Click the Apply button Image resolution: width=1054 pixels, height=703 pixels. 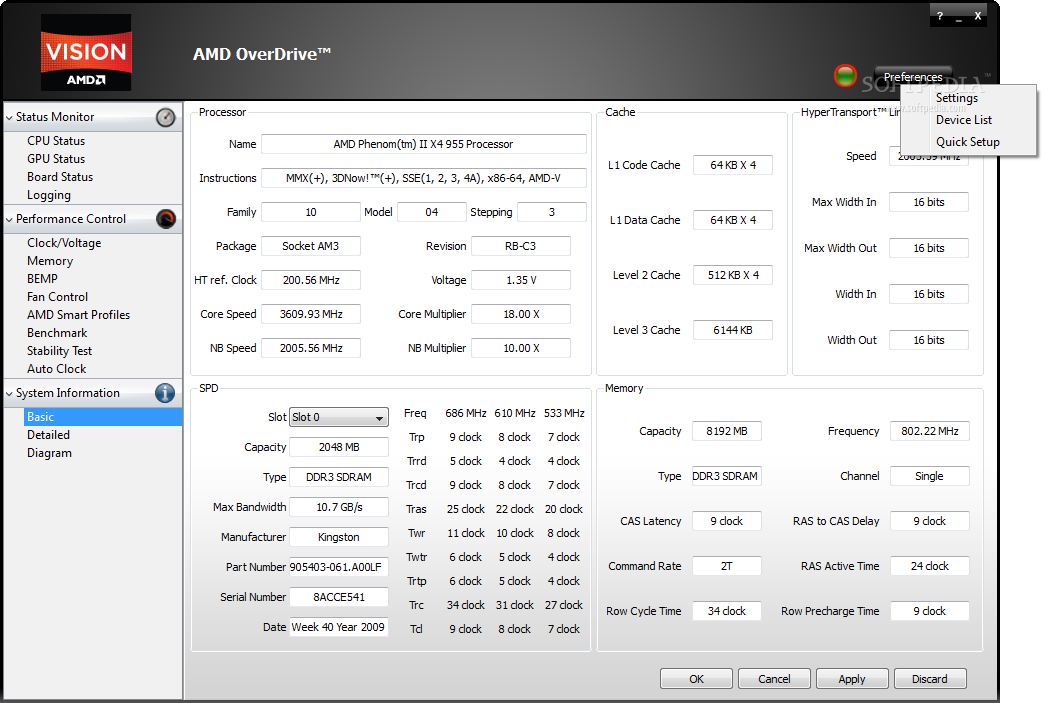point(852,679)
